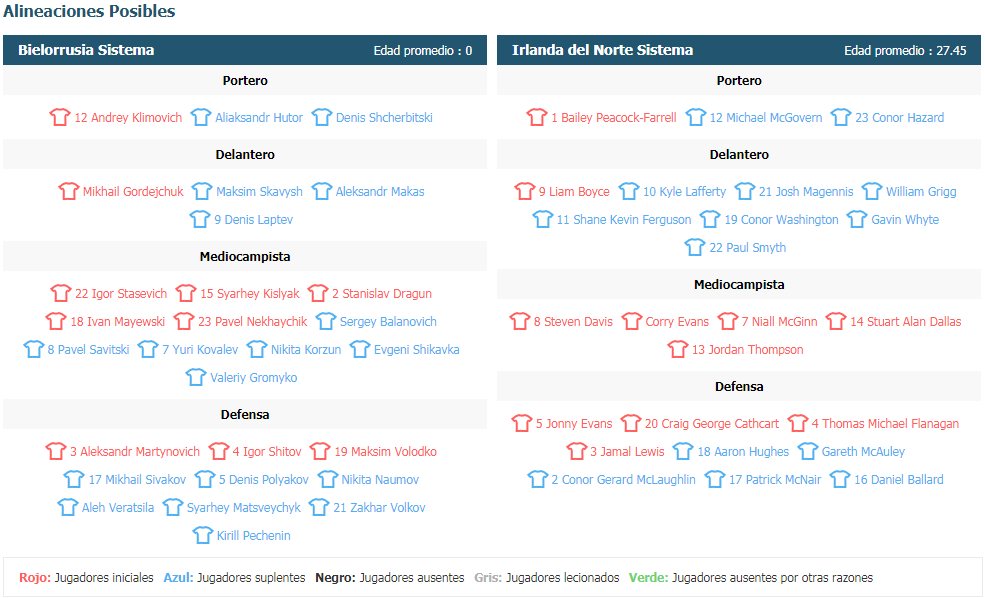Click the blue shirt icon beside Maksim Skavysh
Image resolution: width=985 pixels, height=598 pixels.
click(x=202, y=192)
